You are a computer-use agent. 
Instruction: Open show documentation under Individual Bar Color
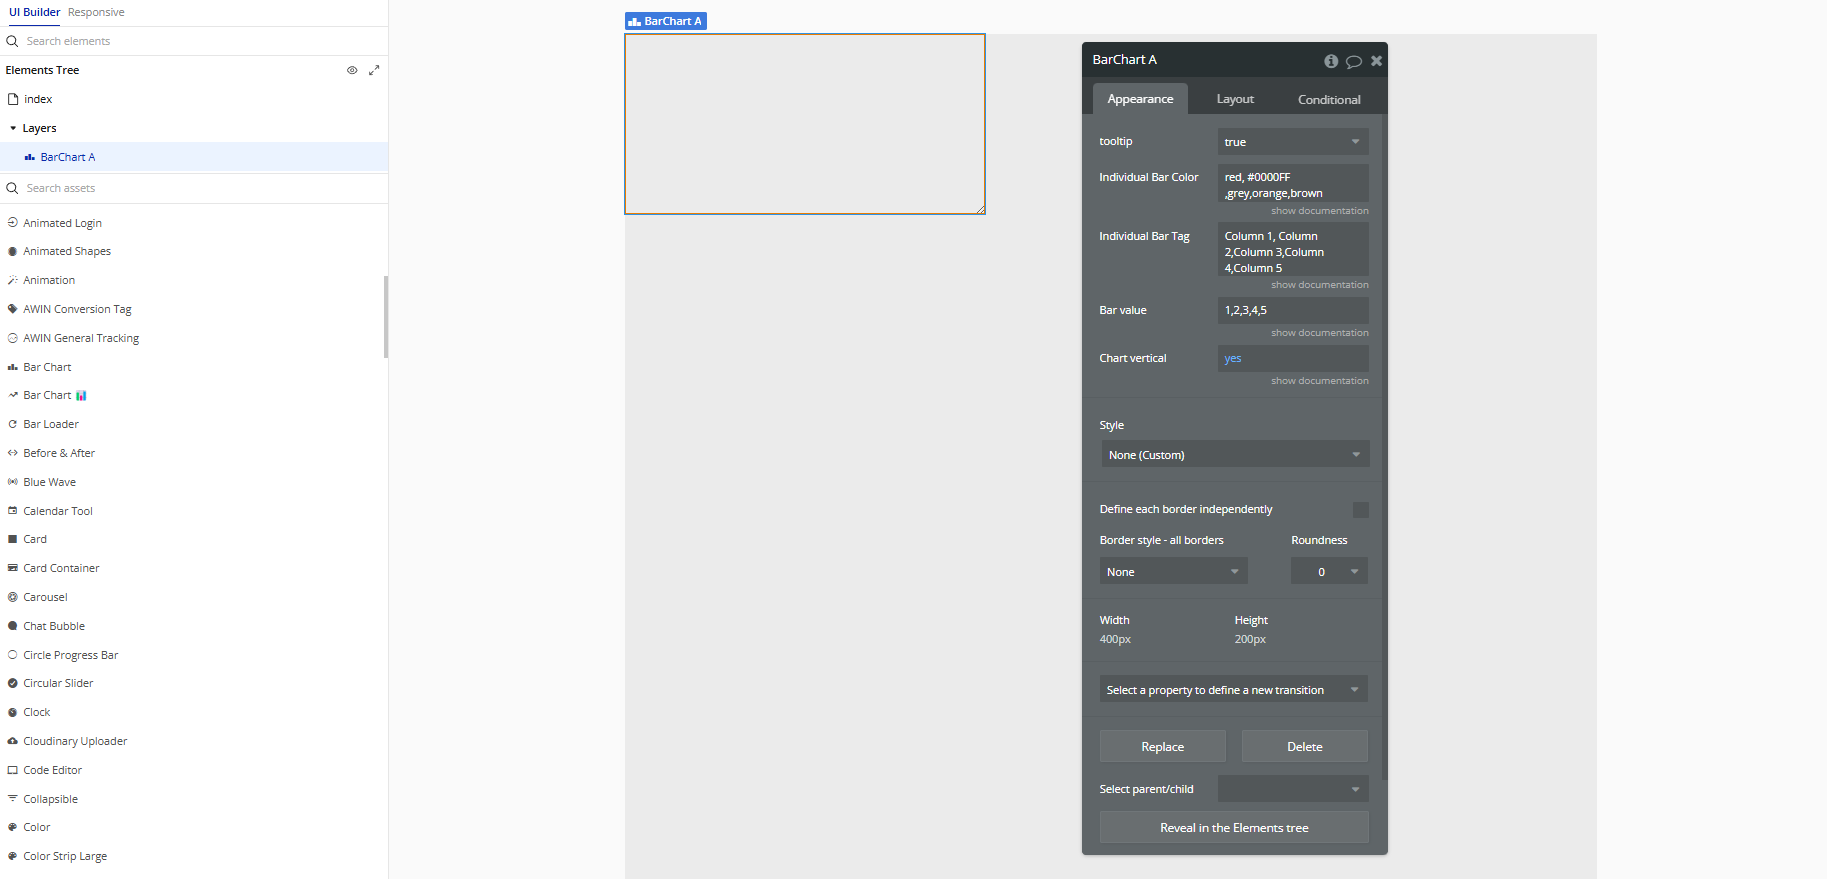(x=1320, y=211)
